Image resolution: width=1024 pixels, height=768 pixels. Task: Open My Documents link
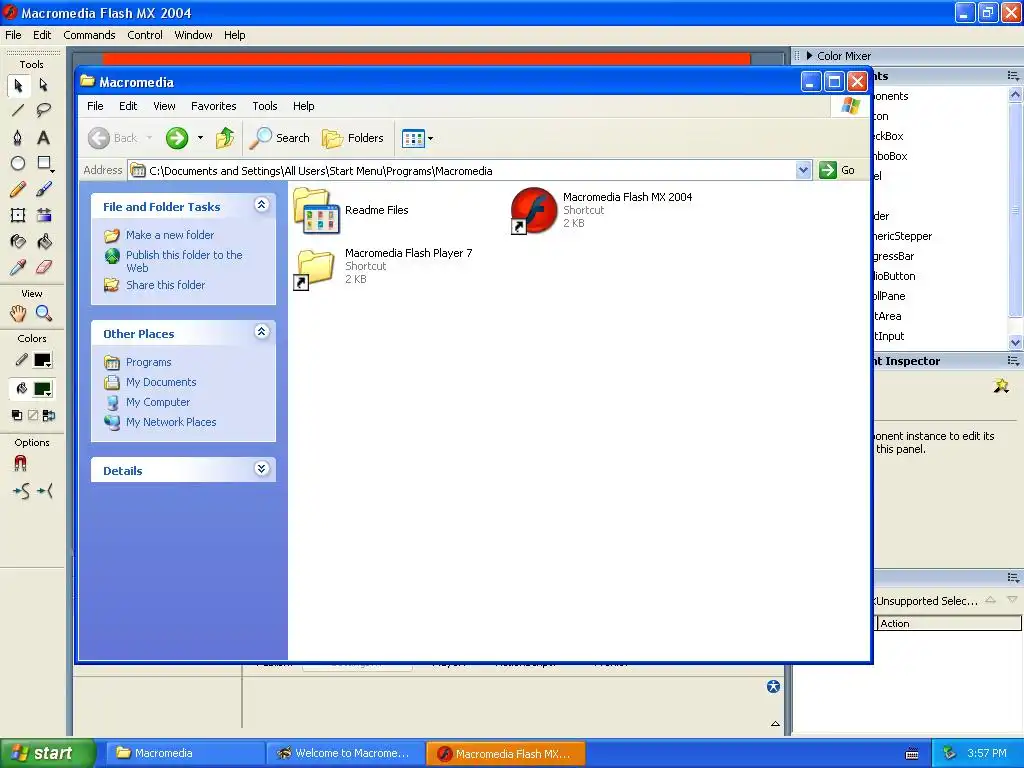(x=161, y=382)
